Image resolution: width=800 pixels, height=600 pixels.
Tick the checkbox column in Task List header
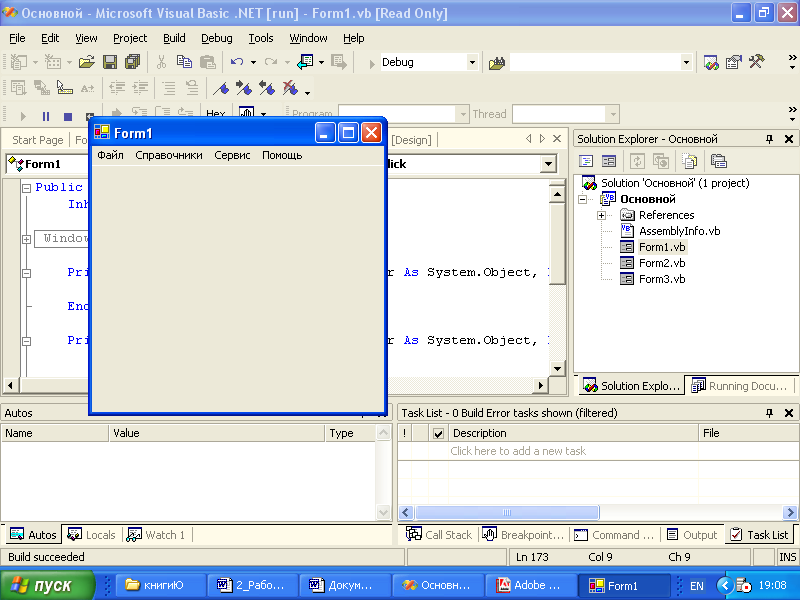(x=438, y=433)
